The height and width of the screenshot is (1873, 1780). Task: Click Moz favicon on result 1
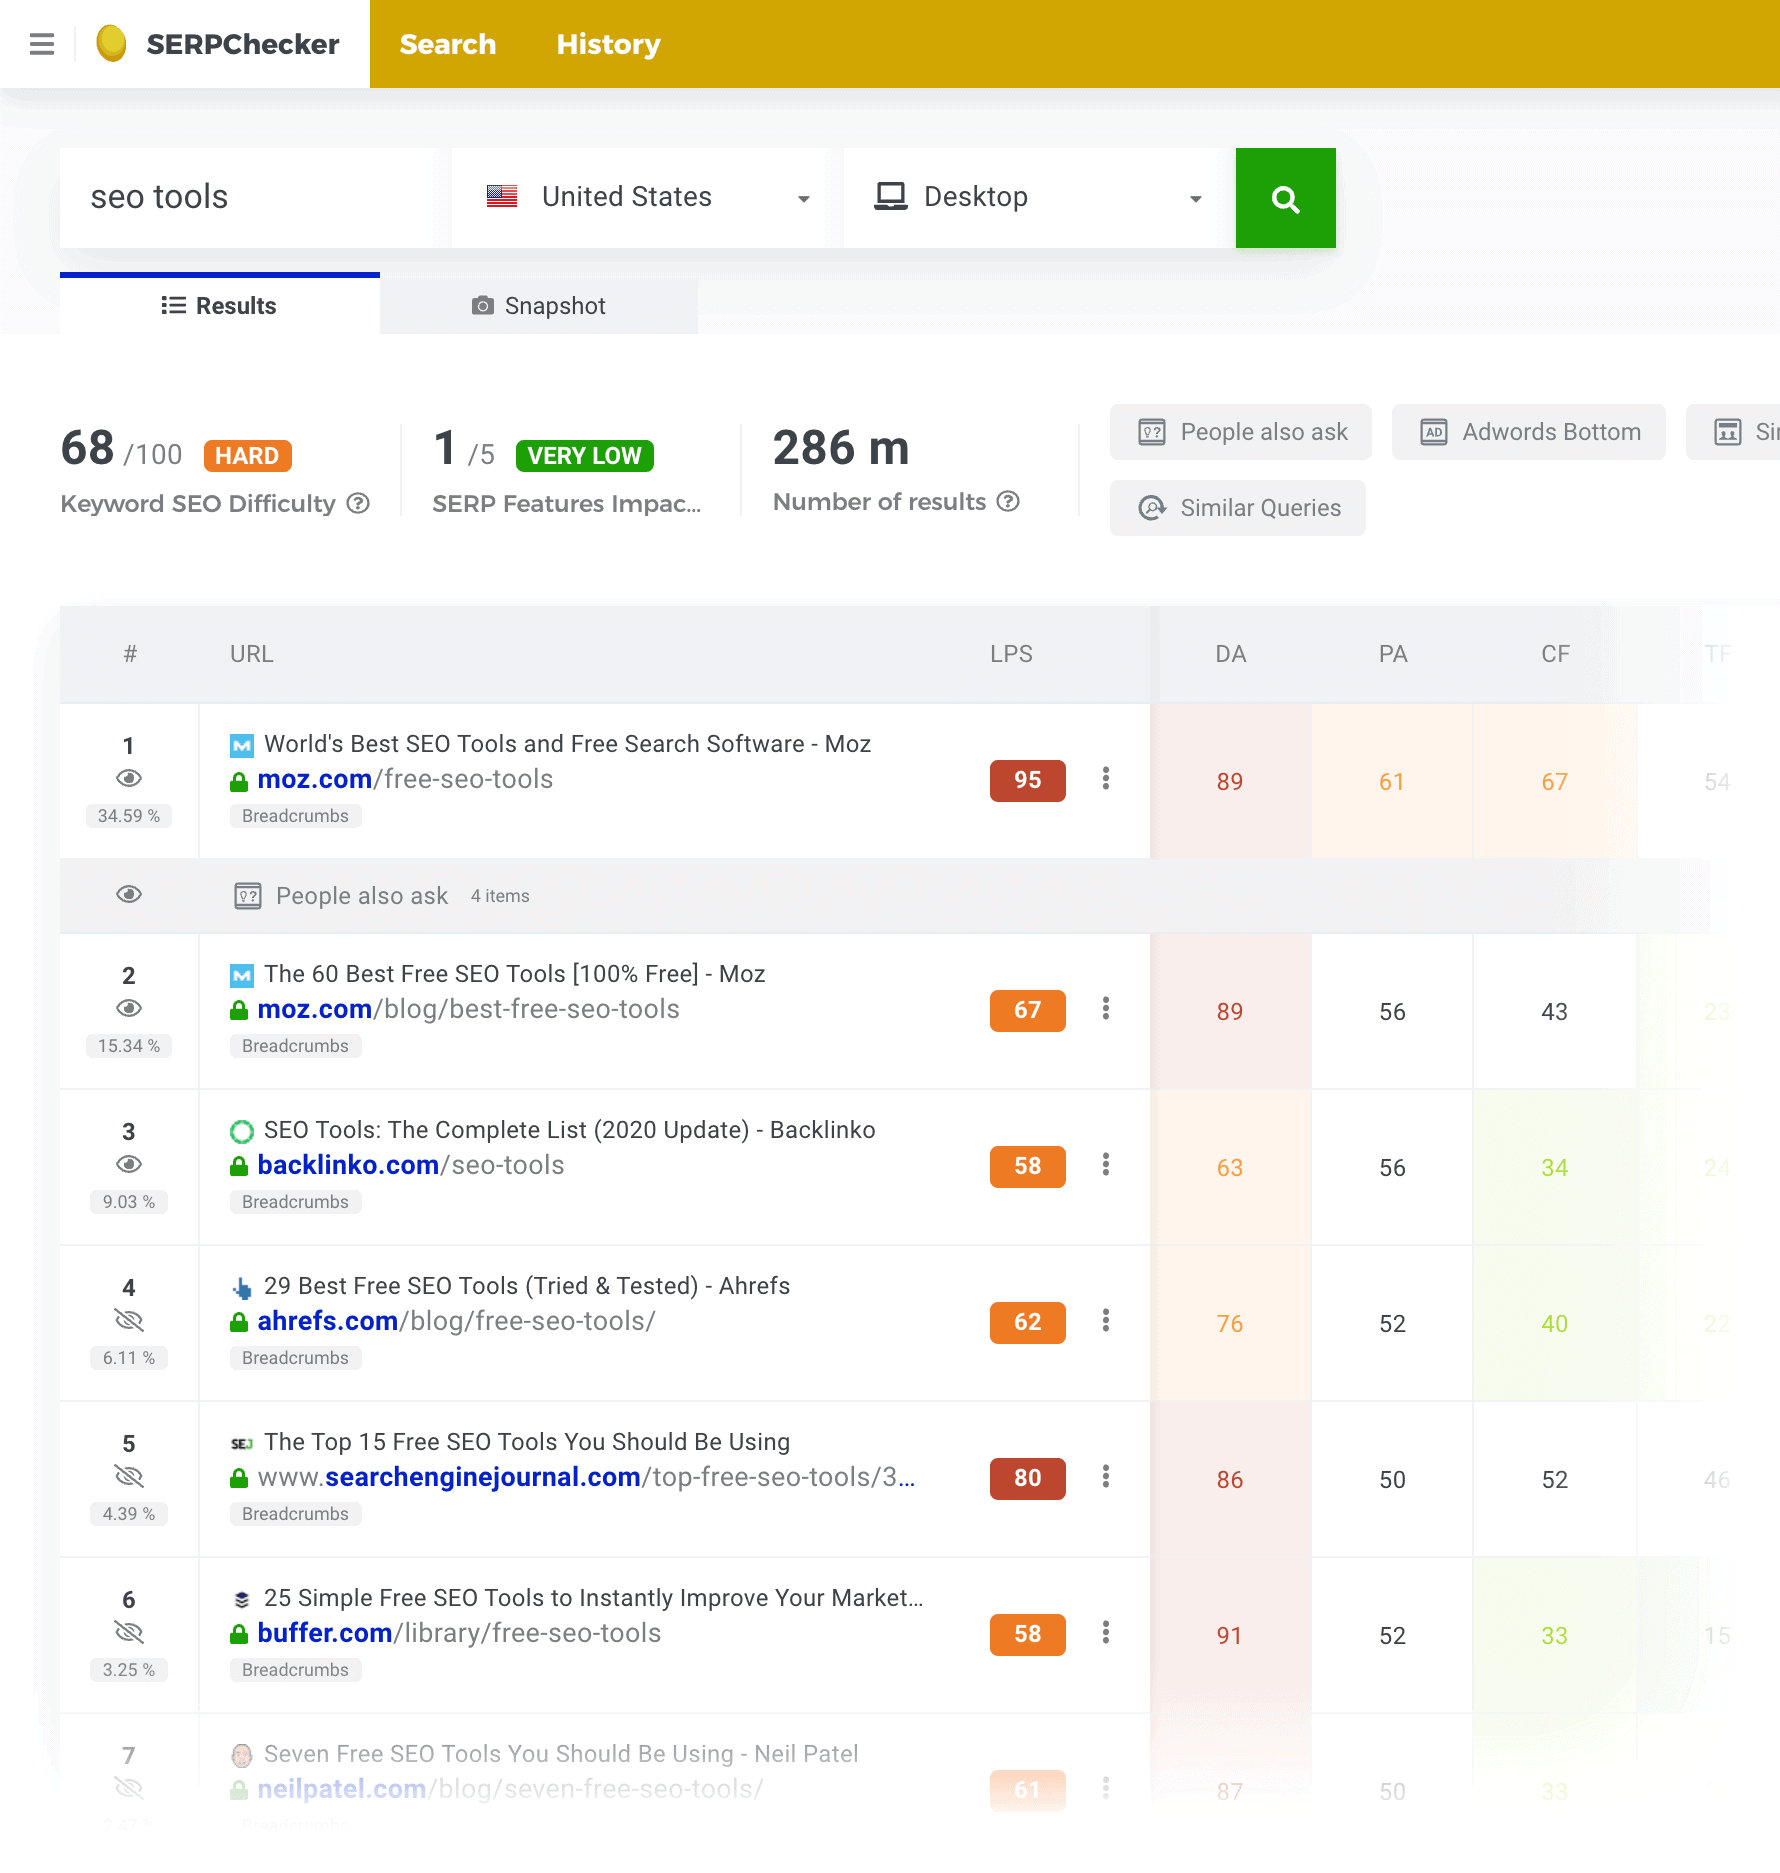coord(241,745)
